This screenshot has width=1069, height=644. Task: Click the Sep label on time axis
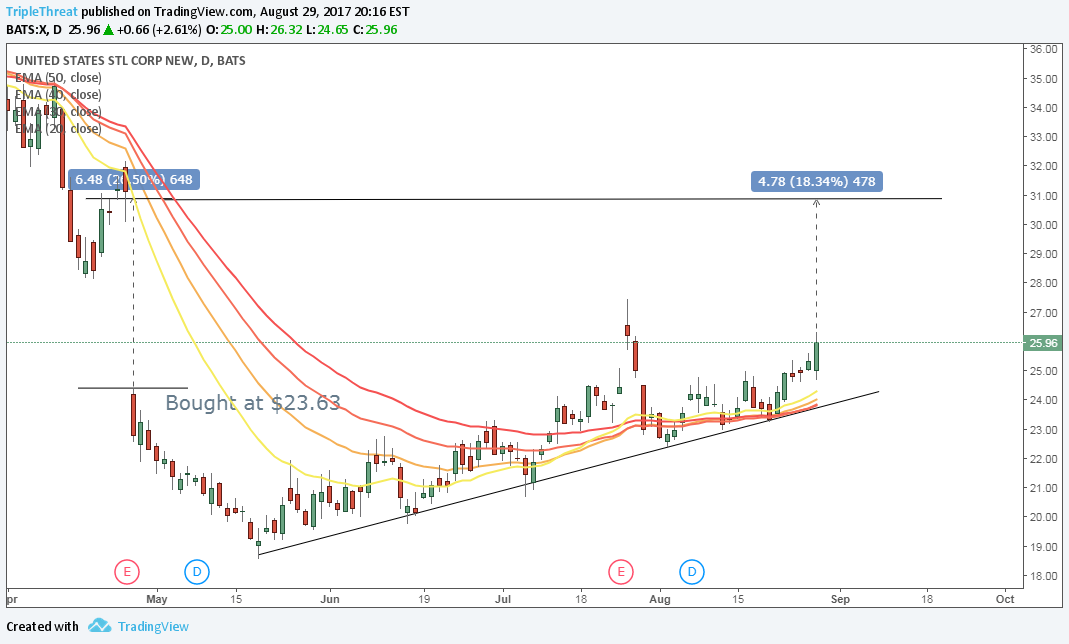tap(840, 600)
